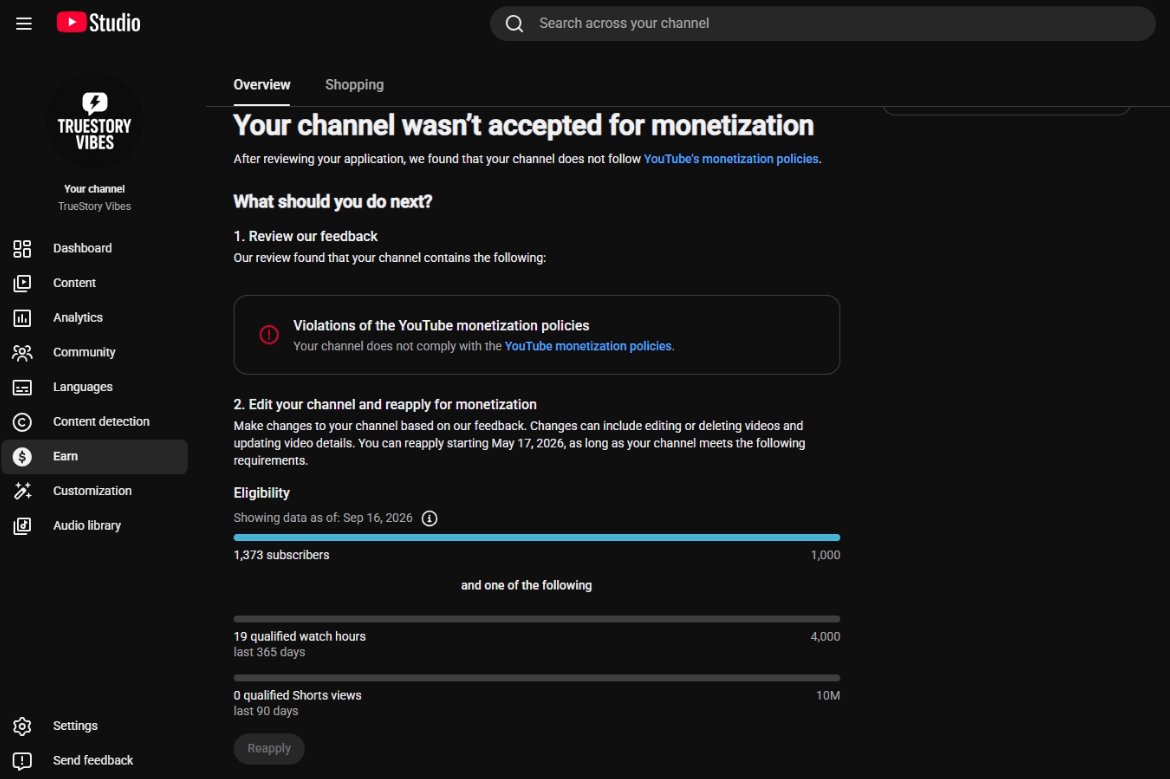Image resolution: width=1170 pixels, height=779 pixels.
Task: Open the TrueStory Vibes channel avatar
Action: [x=95, y=122]
